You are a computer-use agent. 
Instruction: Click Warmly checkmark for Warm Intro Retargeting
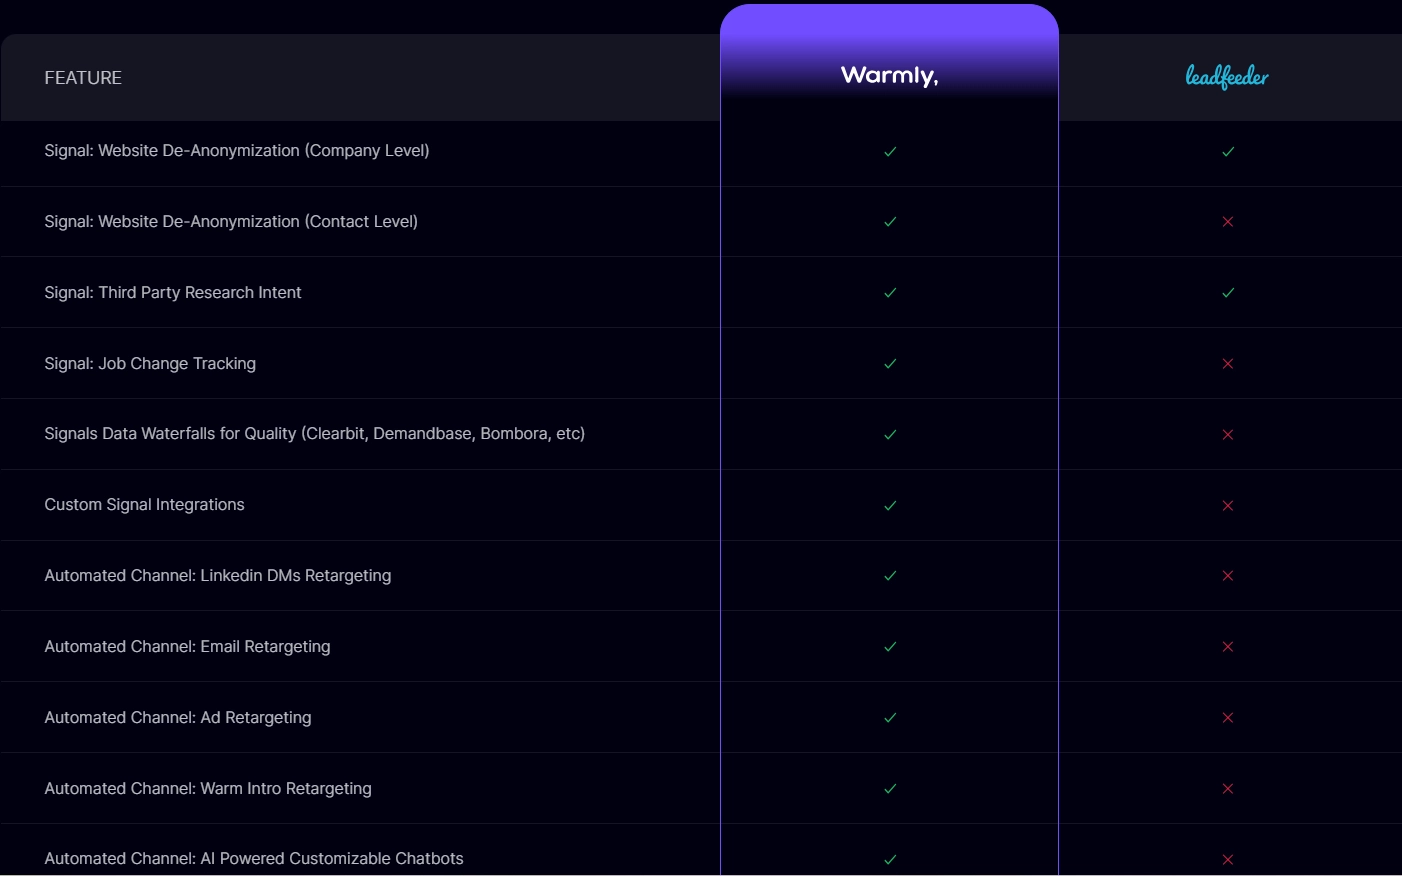click(890, 789)
